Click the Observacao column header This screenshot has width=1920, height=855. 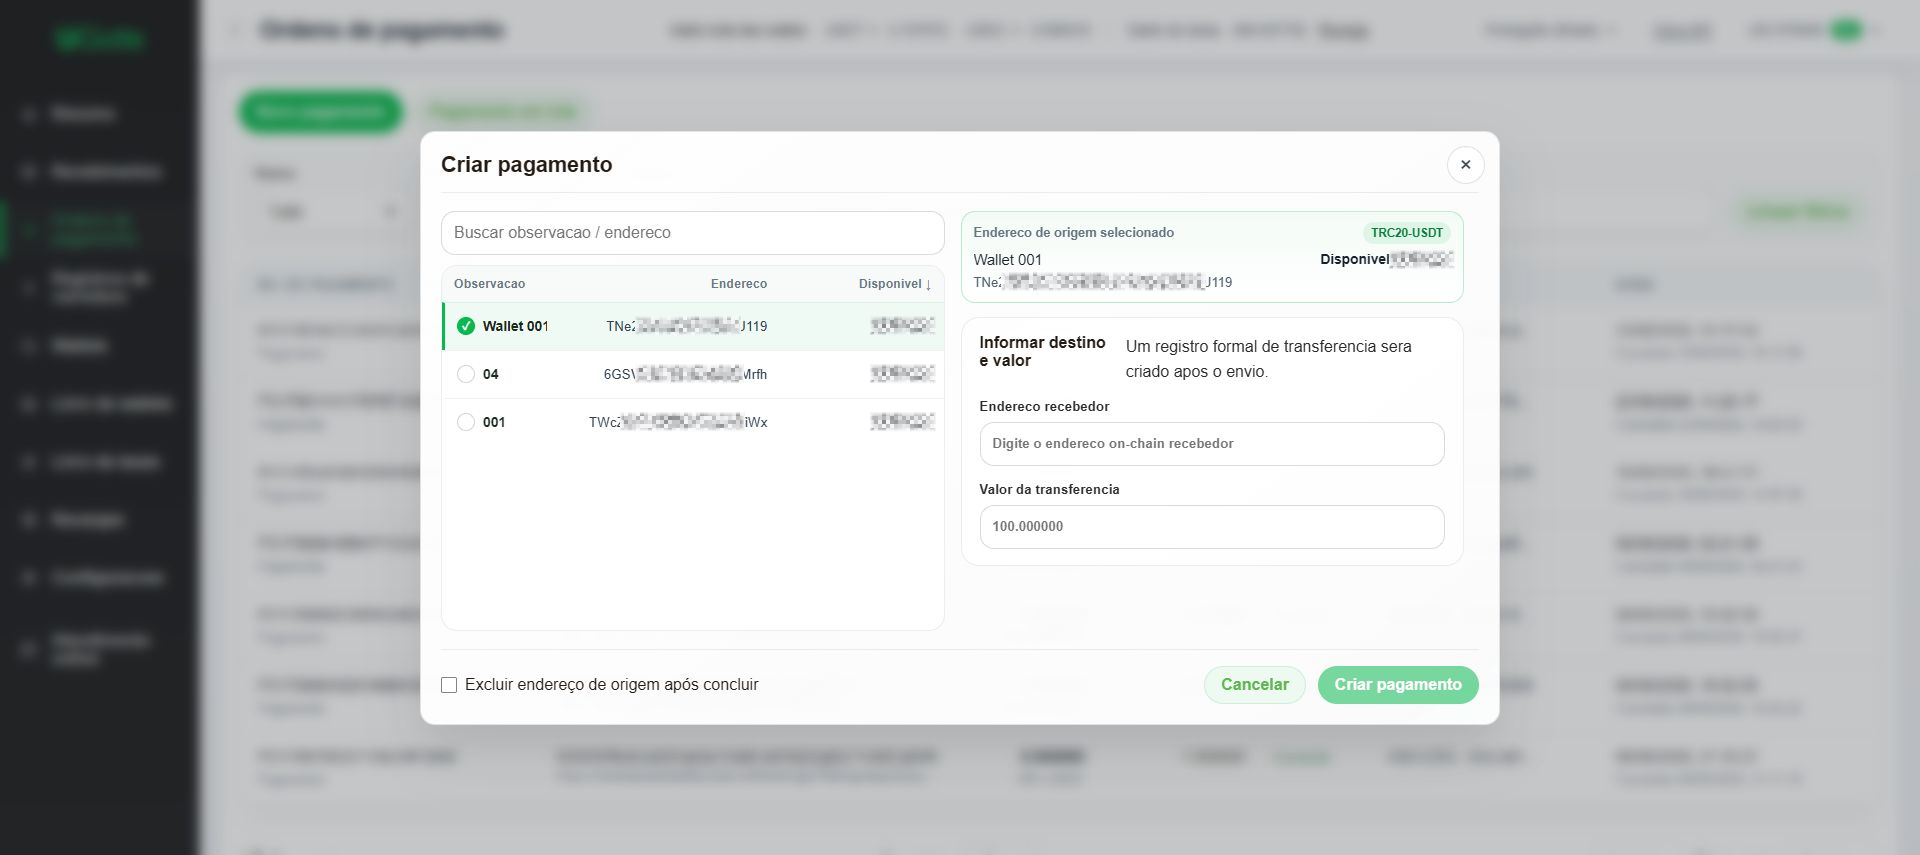point(489,284)
